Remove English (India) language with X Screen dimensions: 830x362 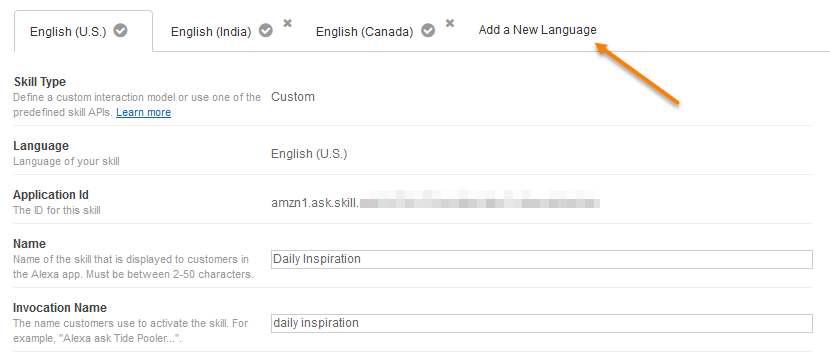[x=287, y=23]
